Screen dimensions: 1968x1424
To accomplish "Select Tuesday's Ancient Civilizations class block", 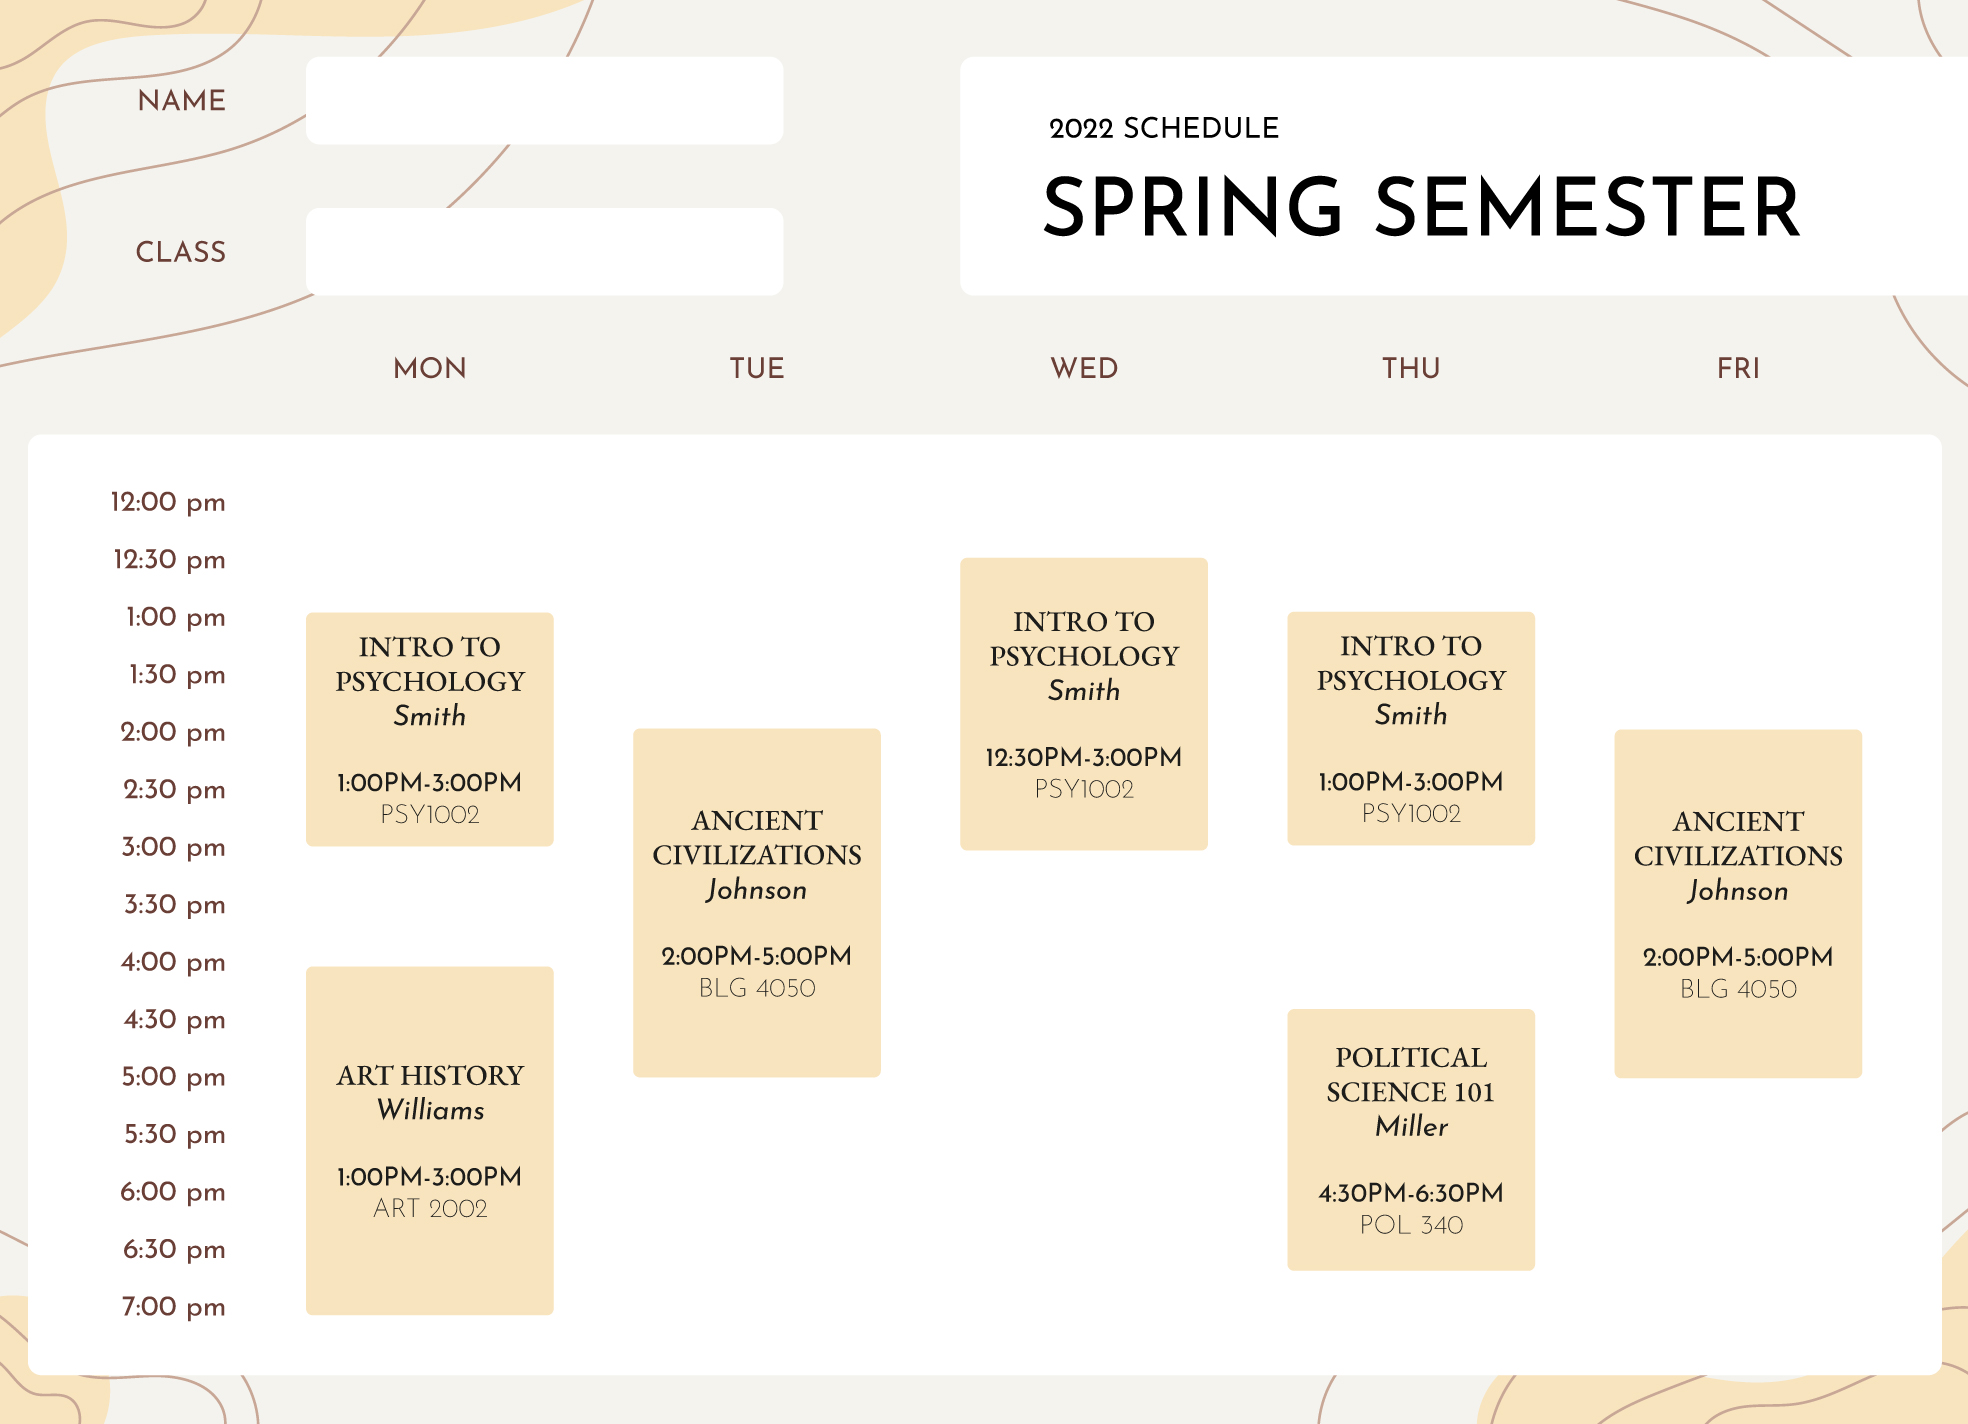I will point(757,902).
